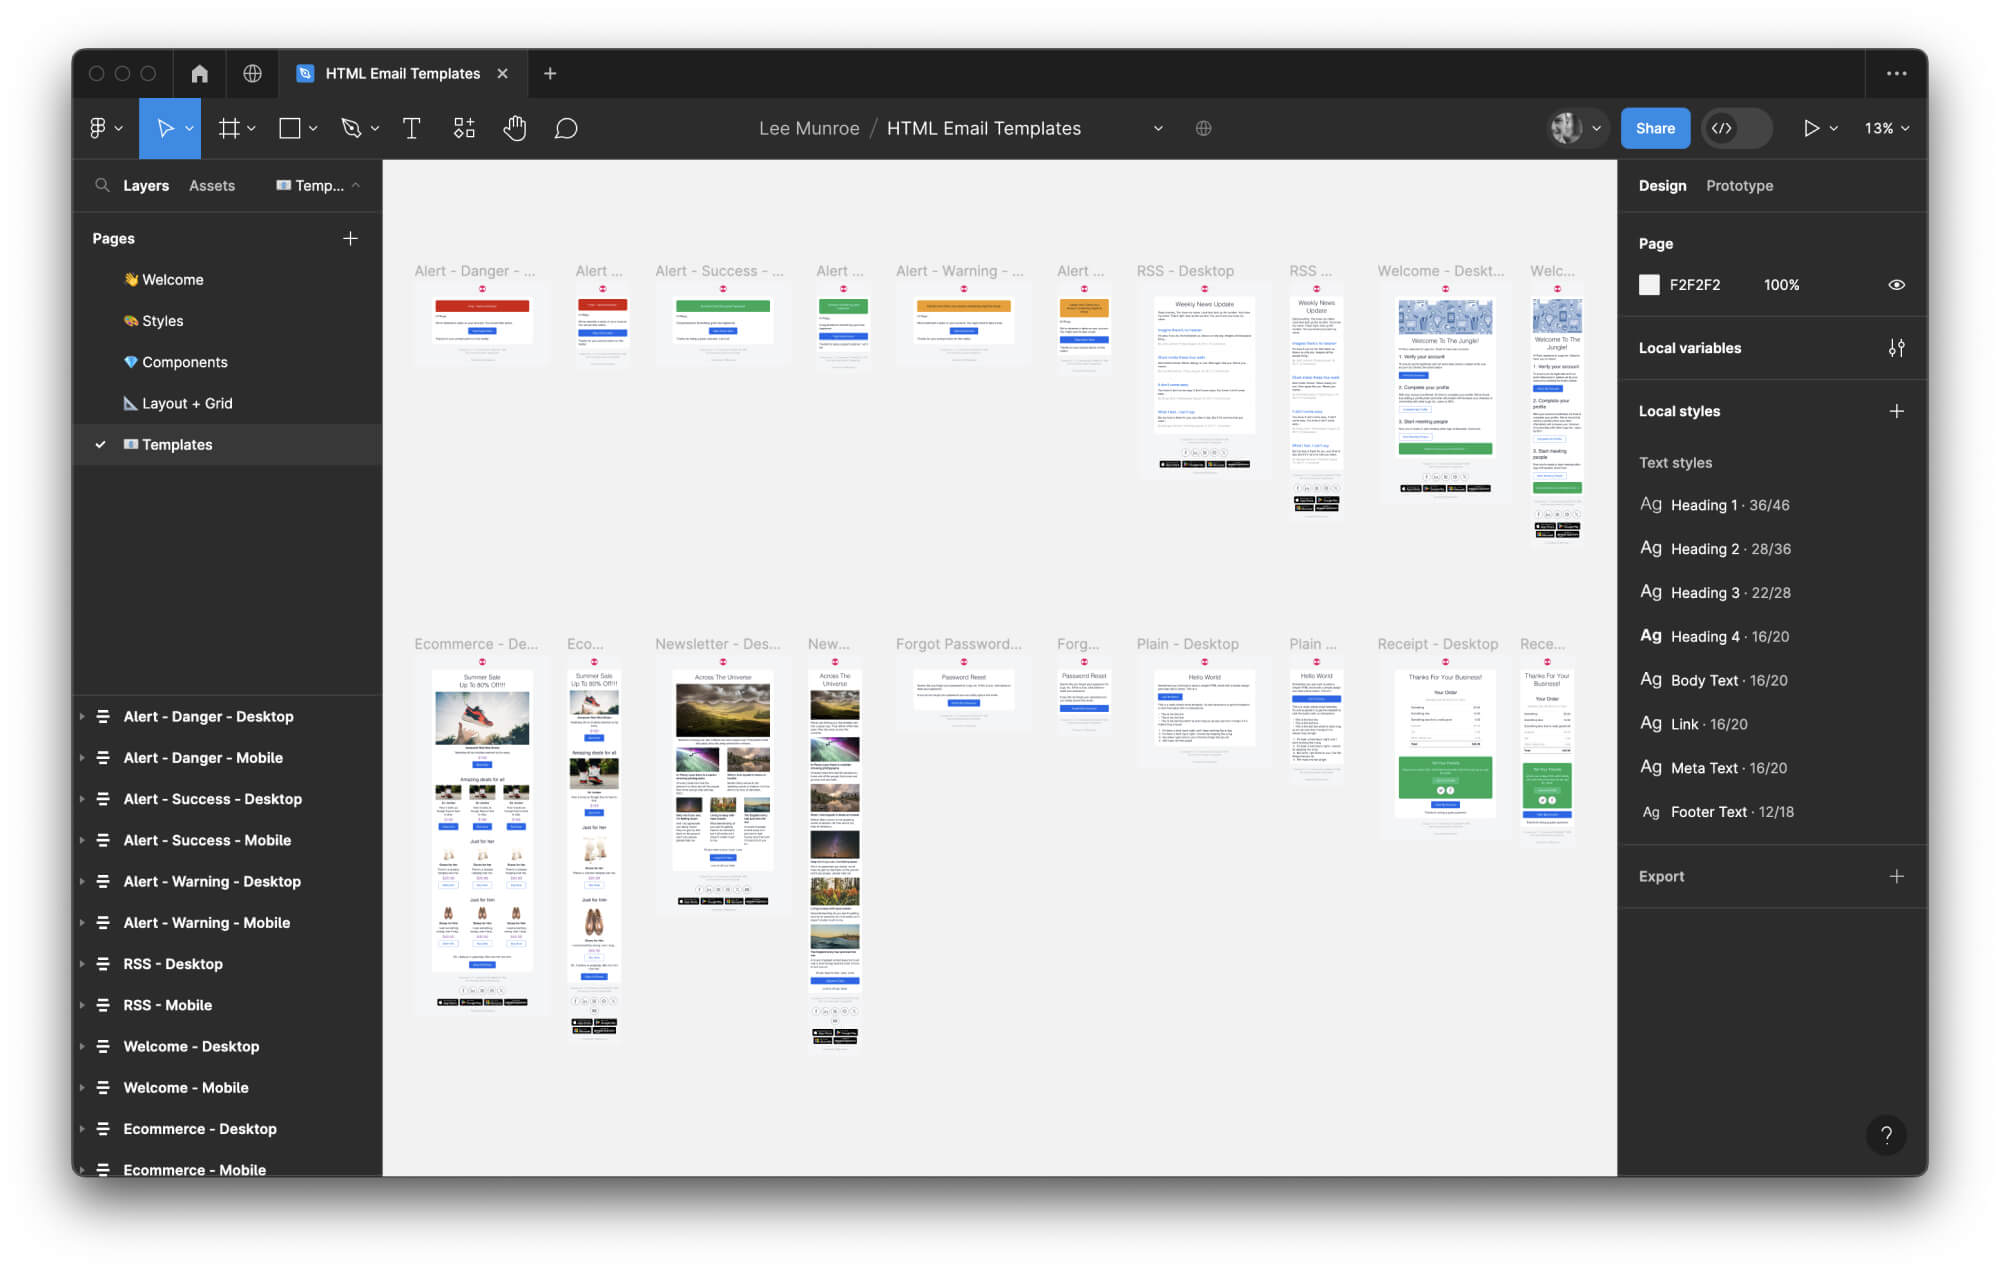Expand Alert - Success - Desktop layer

coord(82,799)
